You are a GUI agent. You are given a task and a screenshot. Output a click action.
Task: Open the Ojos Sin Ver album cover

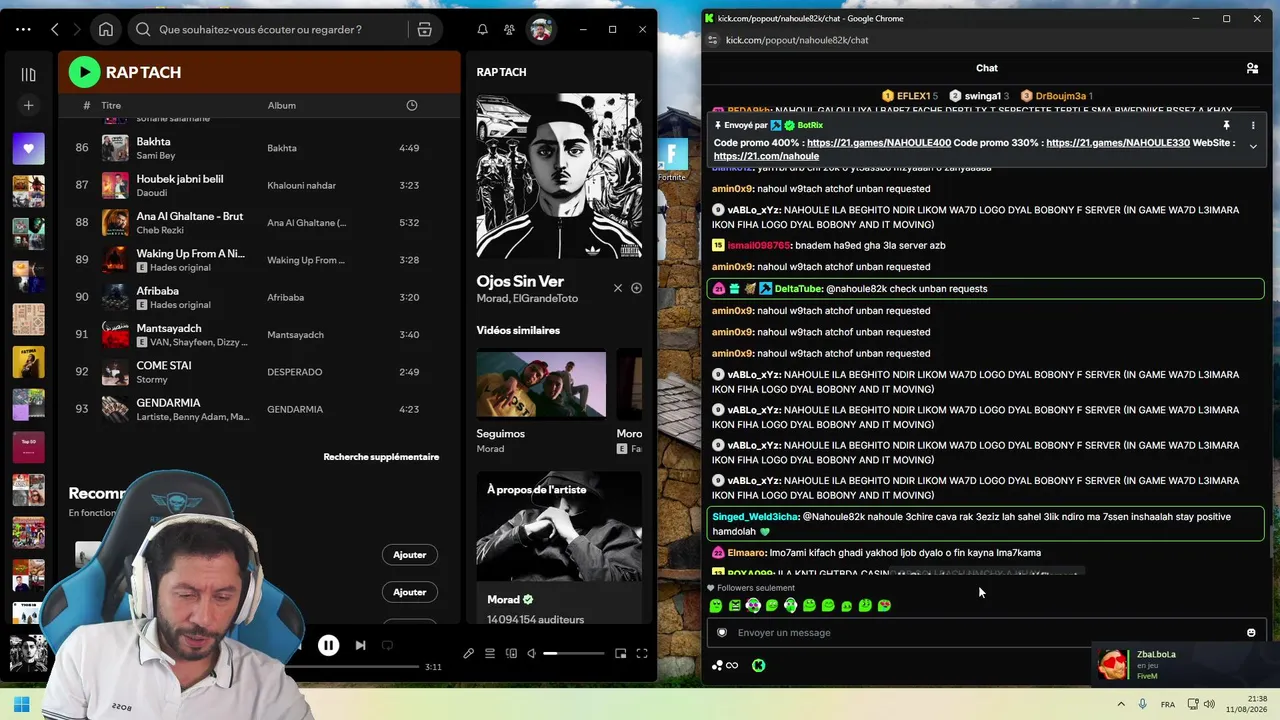[x=559, y=176]
